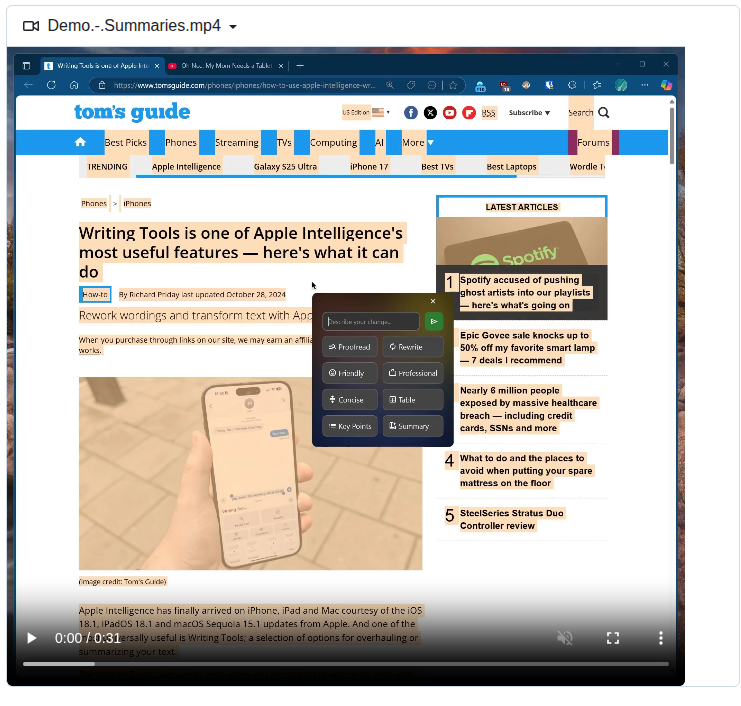The width and height of the screenshot is (741, 706).
Task: Unmute the video audio
Action: [x=565, y=638]
